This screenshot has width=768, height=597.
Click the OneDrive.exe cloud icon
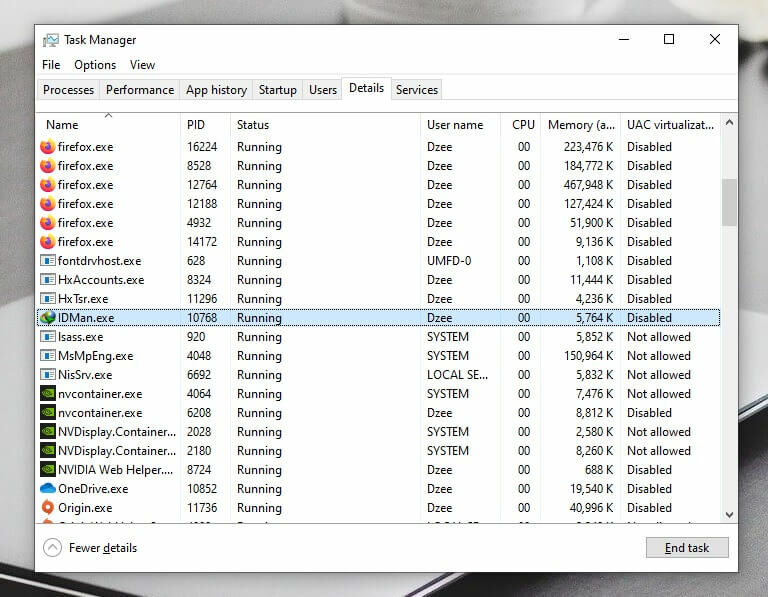(48, 489)
